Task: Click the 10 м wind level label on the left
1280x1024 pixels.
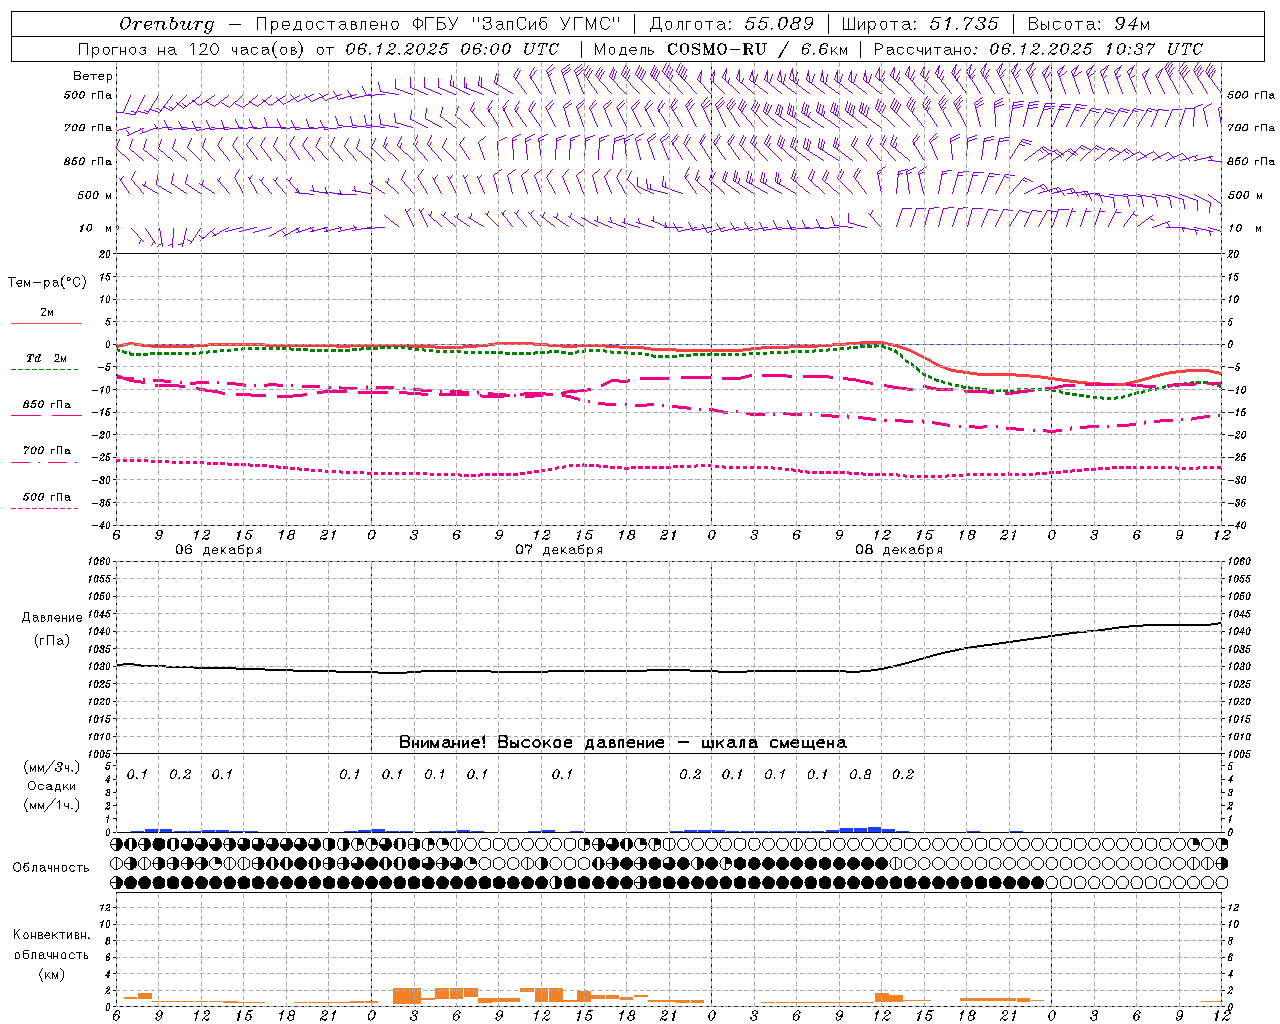Action: (95, 229)
